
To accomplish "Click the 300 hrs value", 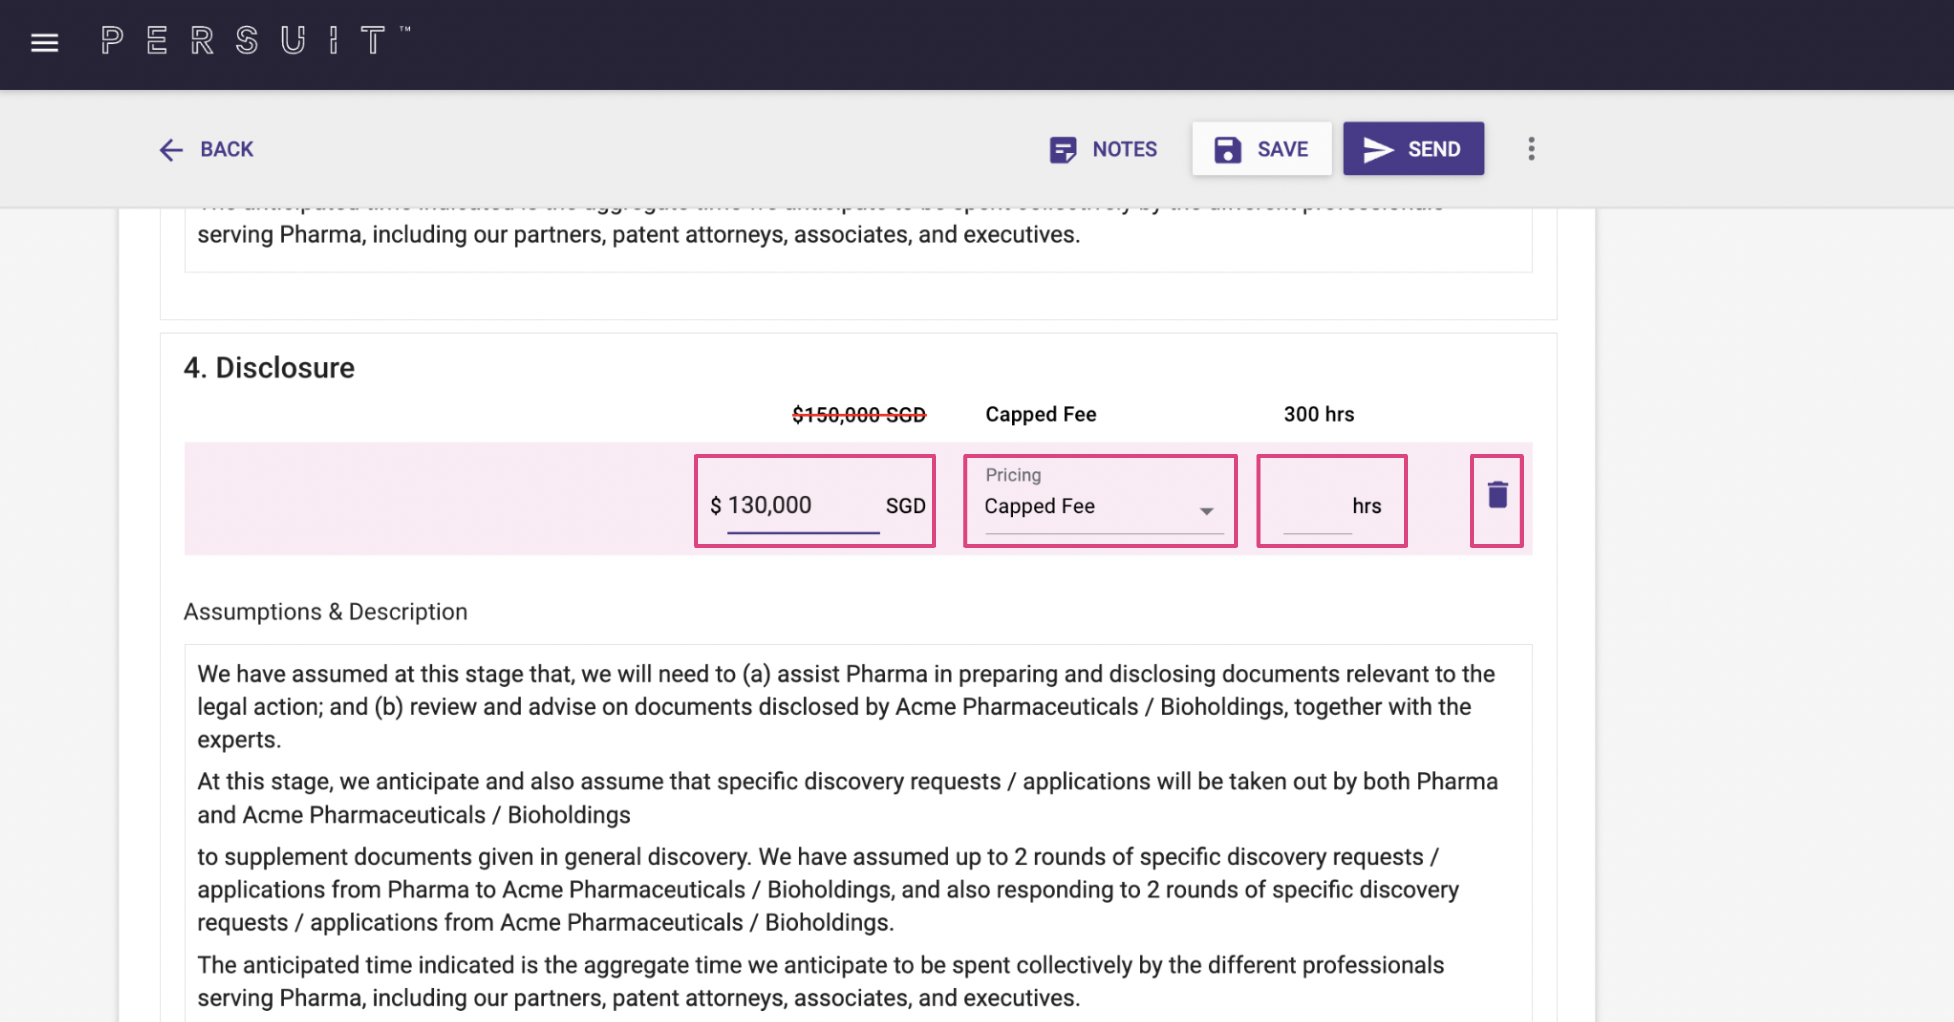I will pos(1318,415).
